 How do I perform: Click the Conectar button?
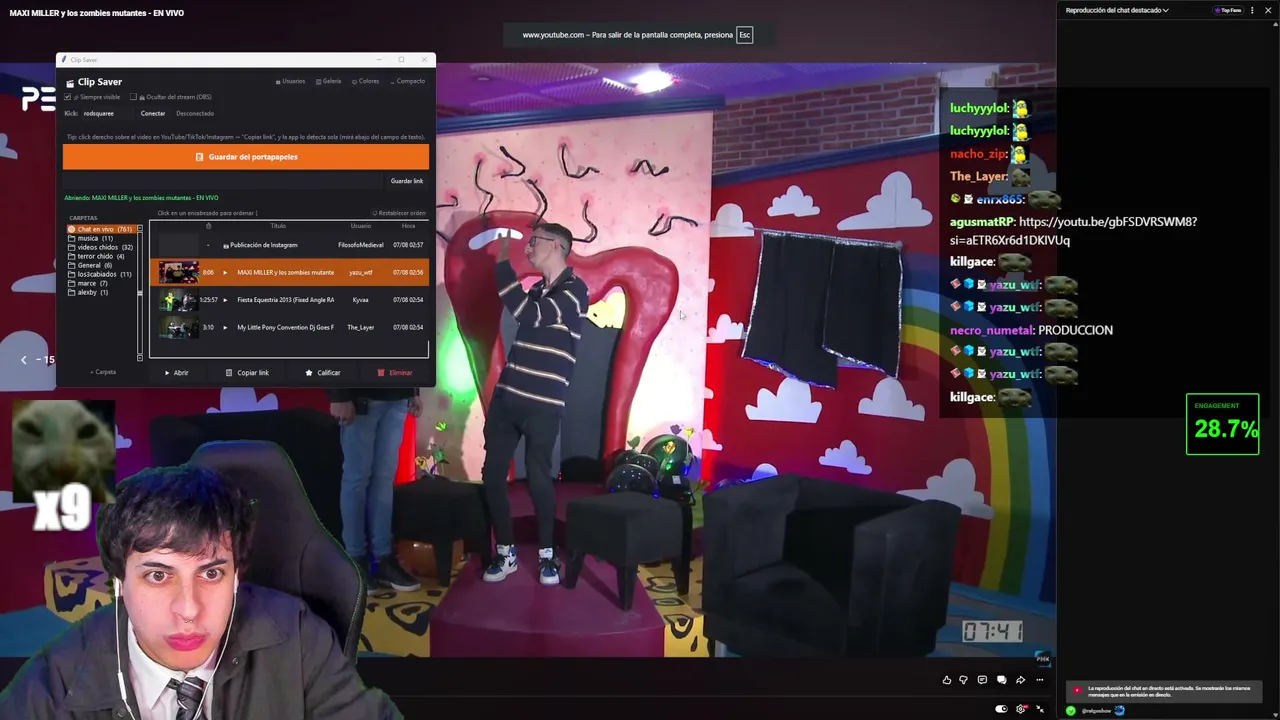(x=153, y=113)
